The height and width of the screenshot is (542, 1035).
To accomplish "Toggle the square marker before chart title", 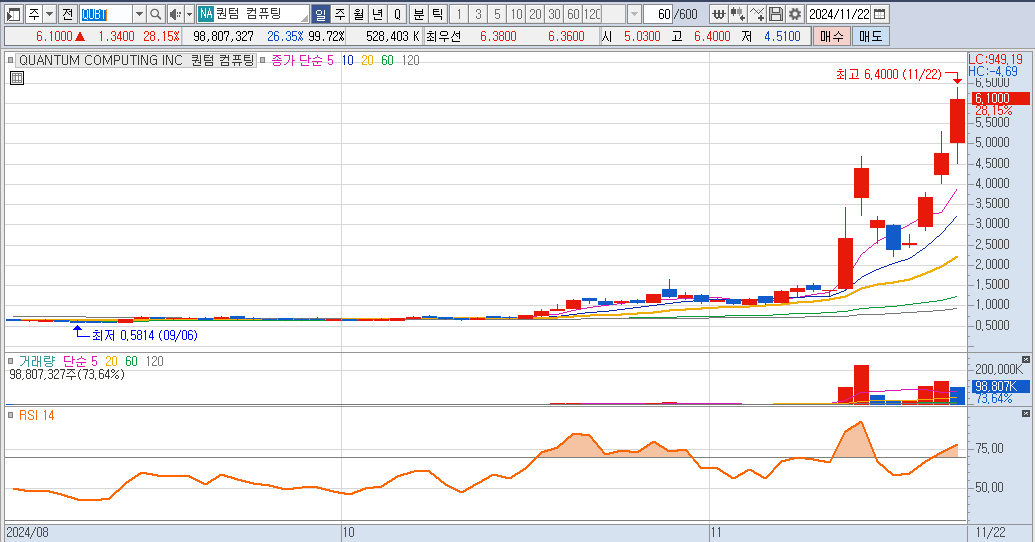I will point(10,60).
